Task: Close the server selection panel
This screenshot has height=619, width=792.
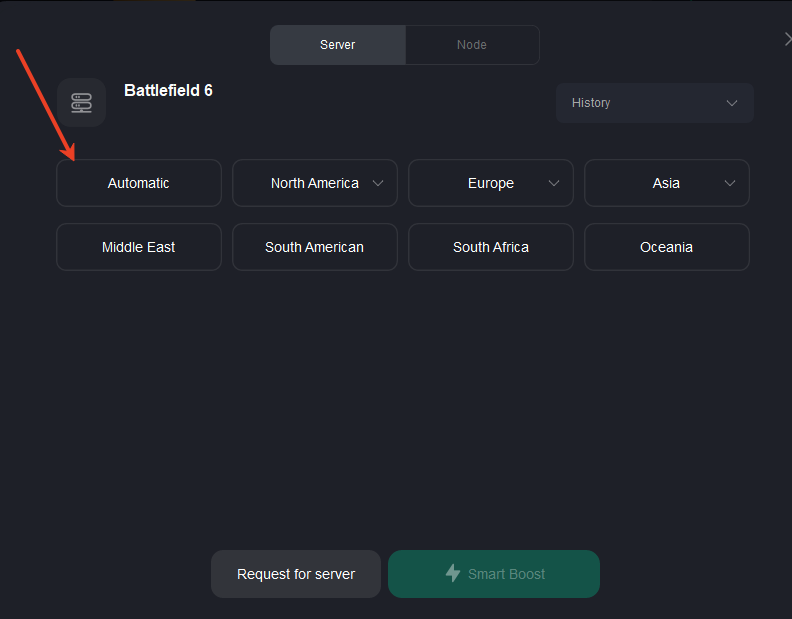Action: pos(787,39)
